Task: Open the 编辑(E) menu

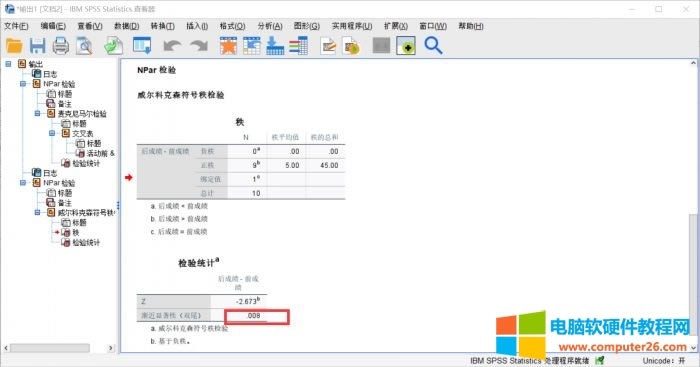Action: point(53,26)
